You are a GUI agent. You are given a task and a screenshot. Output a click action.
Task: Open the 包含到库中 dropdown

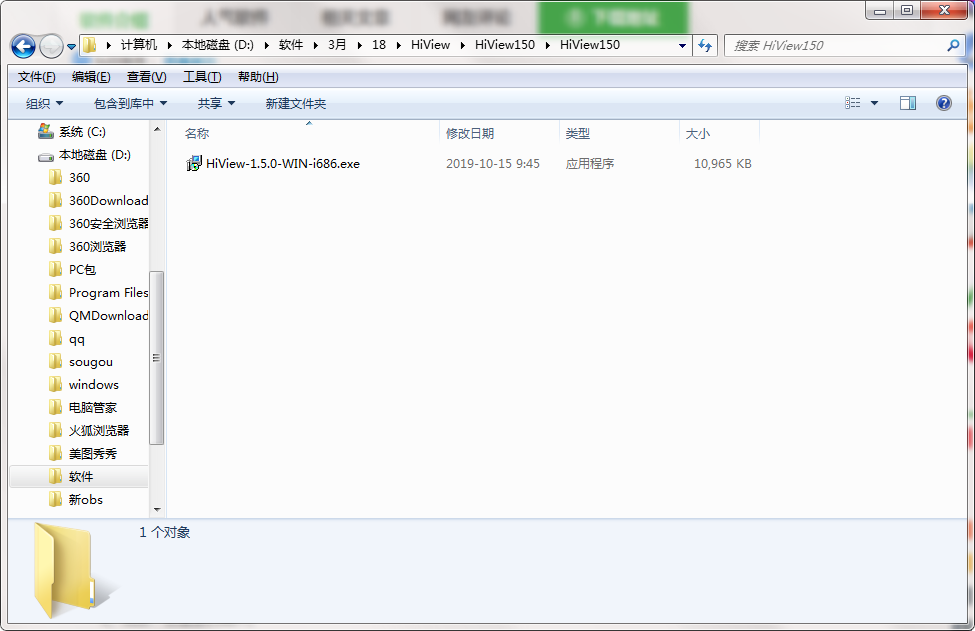click(x=131, y=103)
